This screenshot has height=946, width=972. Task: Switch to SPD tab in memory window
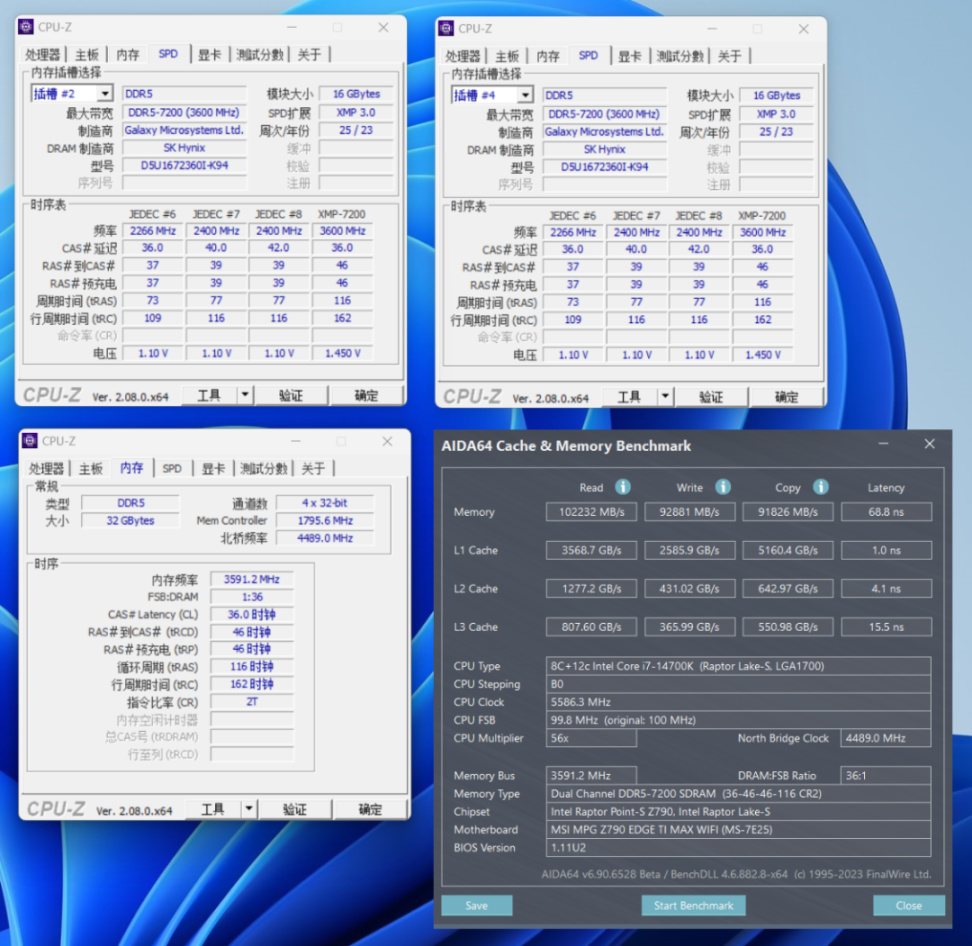(x=172, y=468)
